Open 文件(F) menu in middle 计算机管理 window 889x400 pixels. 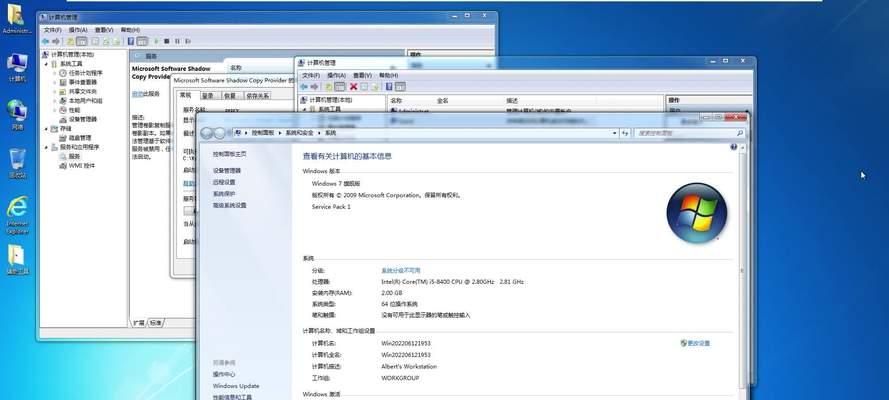pyautogui.click(x=311, y=75)
